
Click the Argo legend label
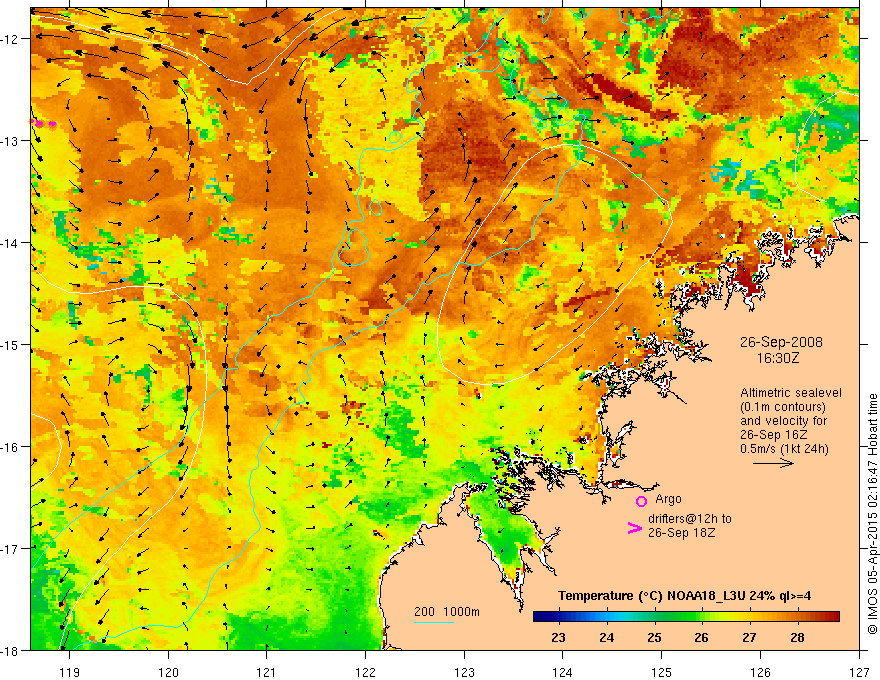[668, 499]
